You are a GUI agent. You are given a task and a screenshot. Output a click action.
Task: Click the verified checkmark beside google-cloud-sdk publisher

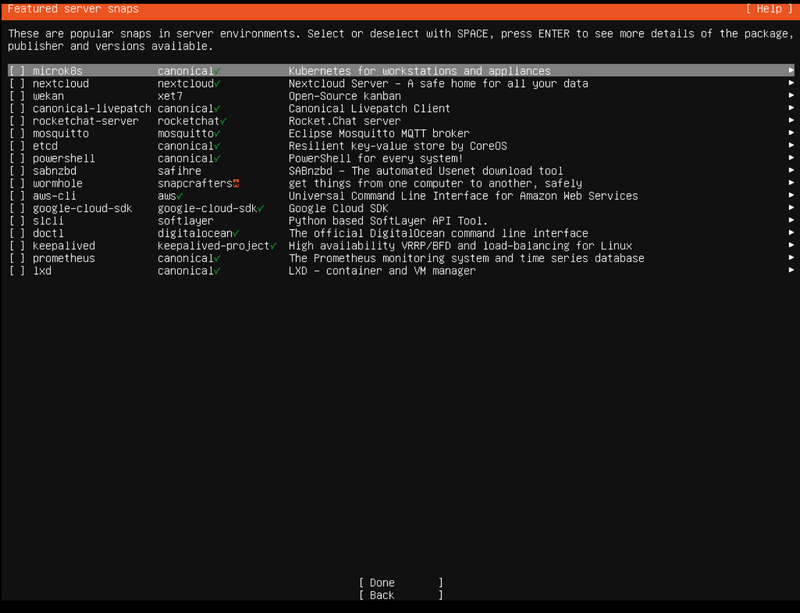pos(261,209)
